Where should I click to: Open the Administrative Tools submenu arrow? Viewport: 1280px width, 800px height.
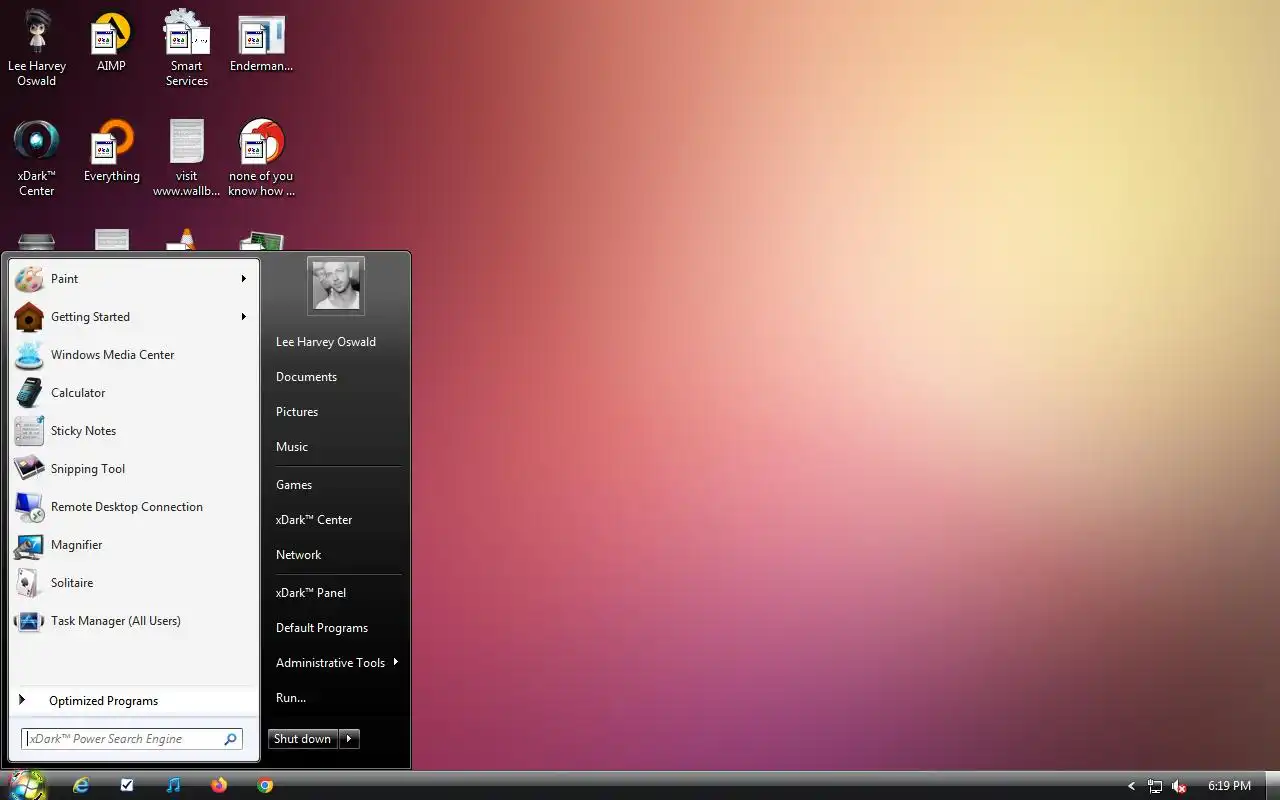[396, 662]
